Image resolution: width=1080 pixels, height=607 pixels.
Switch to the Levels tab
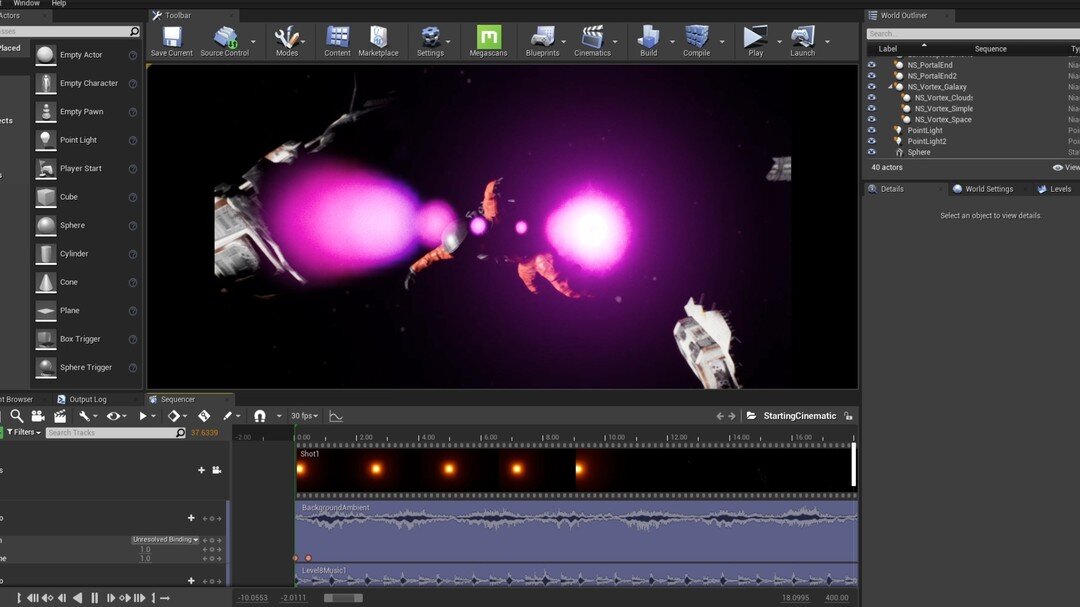pos(1054,189)
